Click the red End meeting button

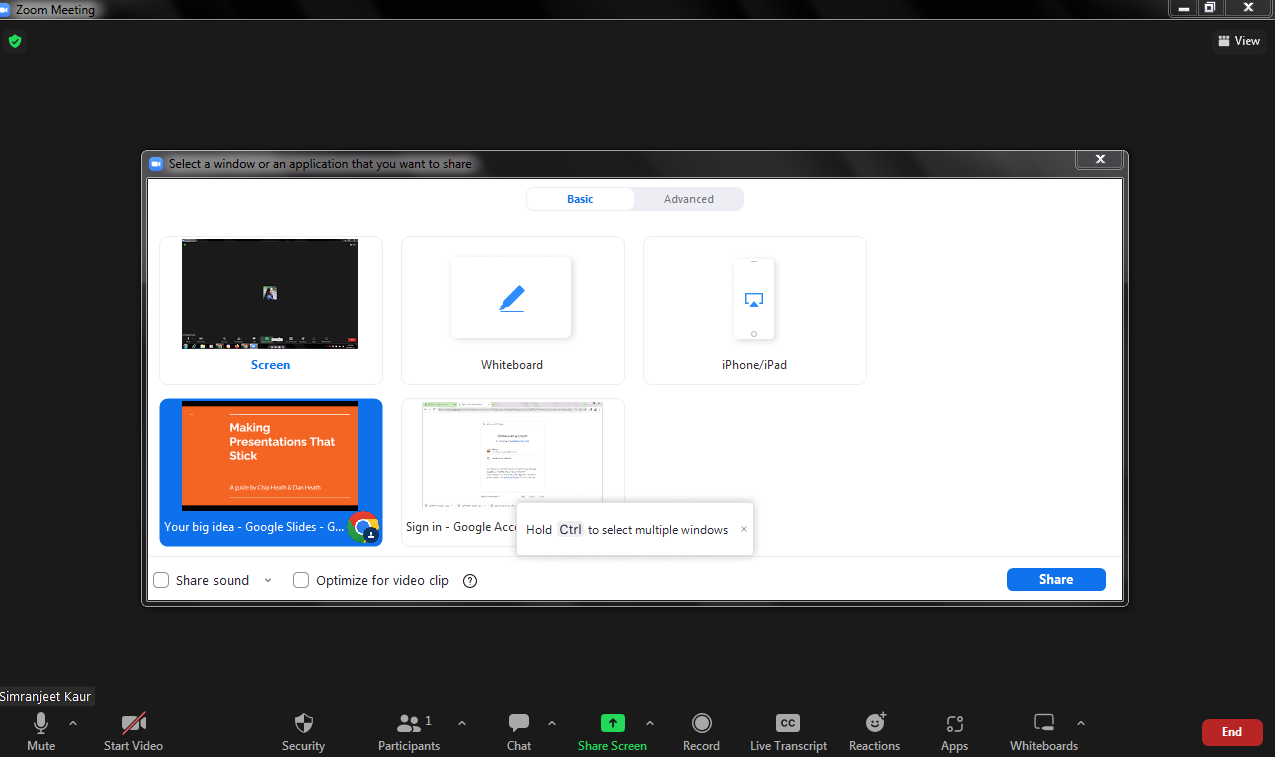(x=1231, y=732)
